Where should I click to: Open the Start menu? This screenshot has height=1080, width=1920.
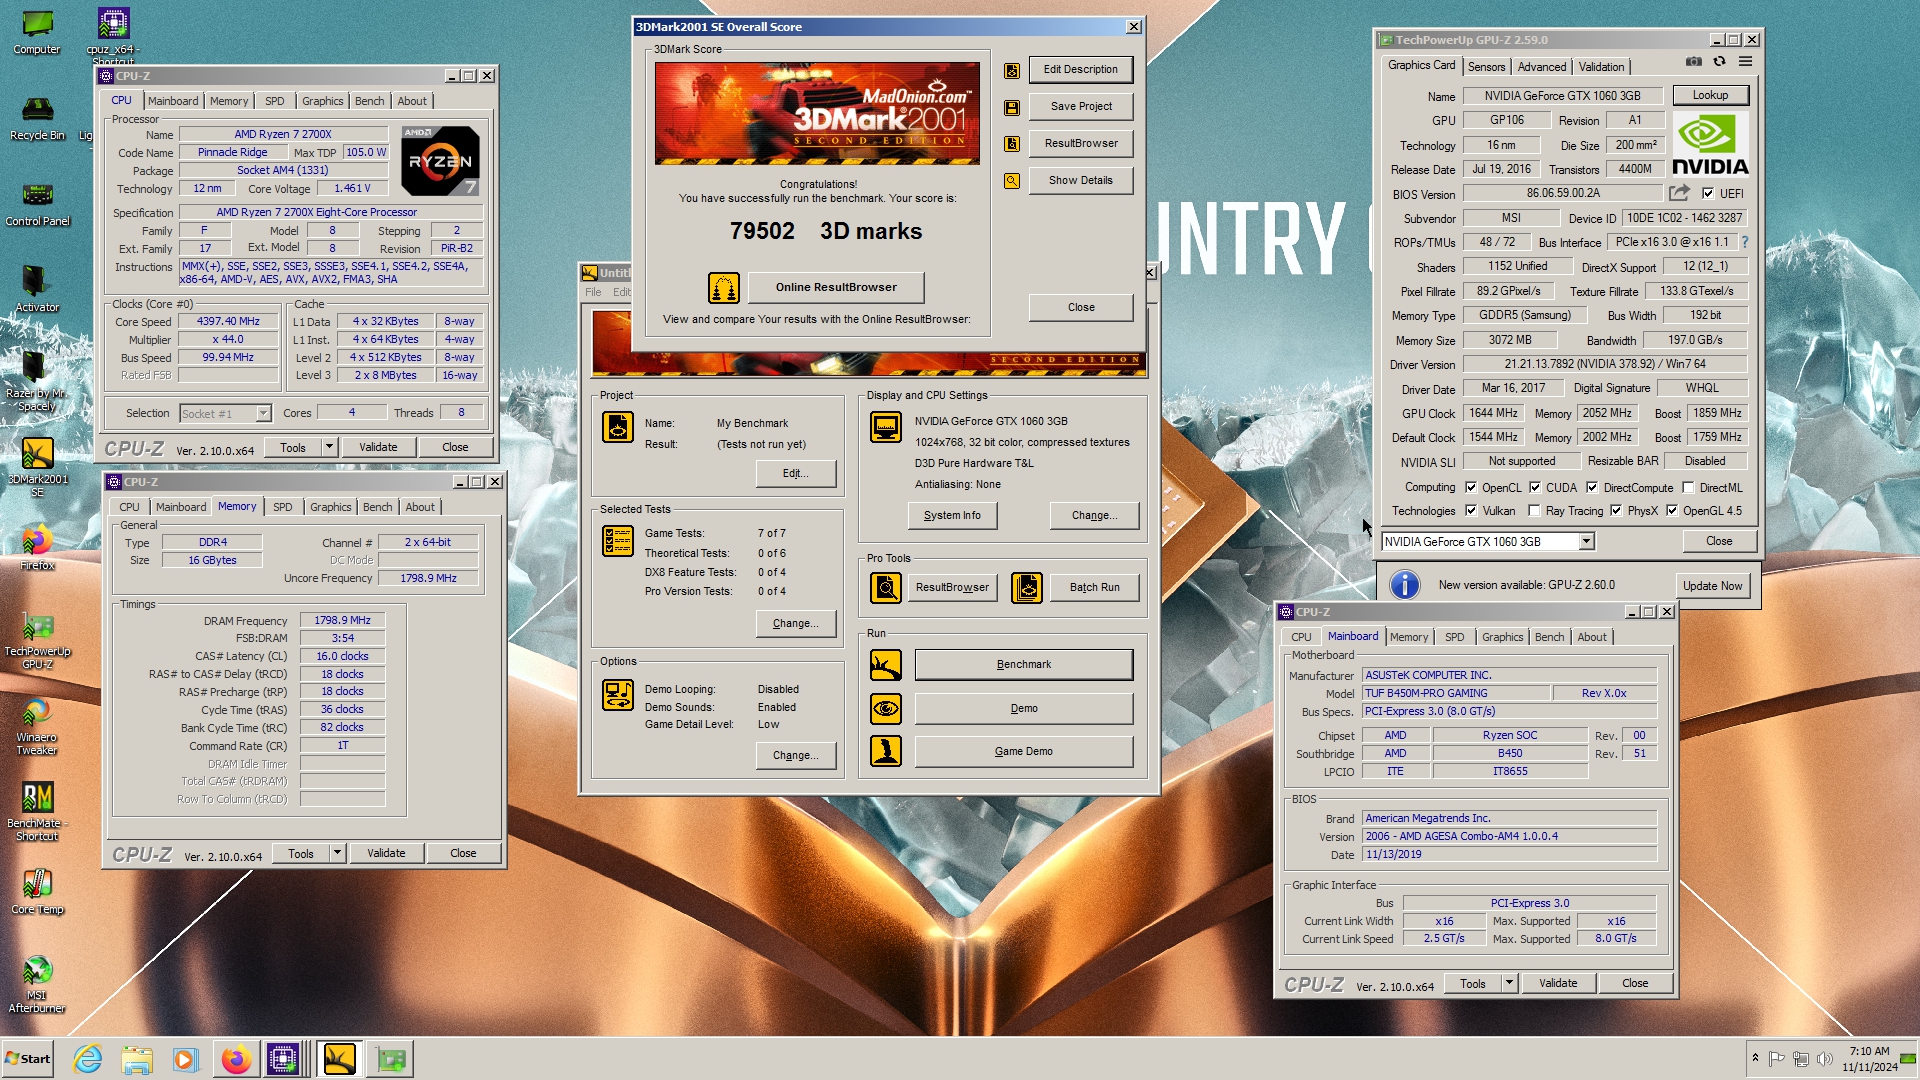point(27,1059)
